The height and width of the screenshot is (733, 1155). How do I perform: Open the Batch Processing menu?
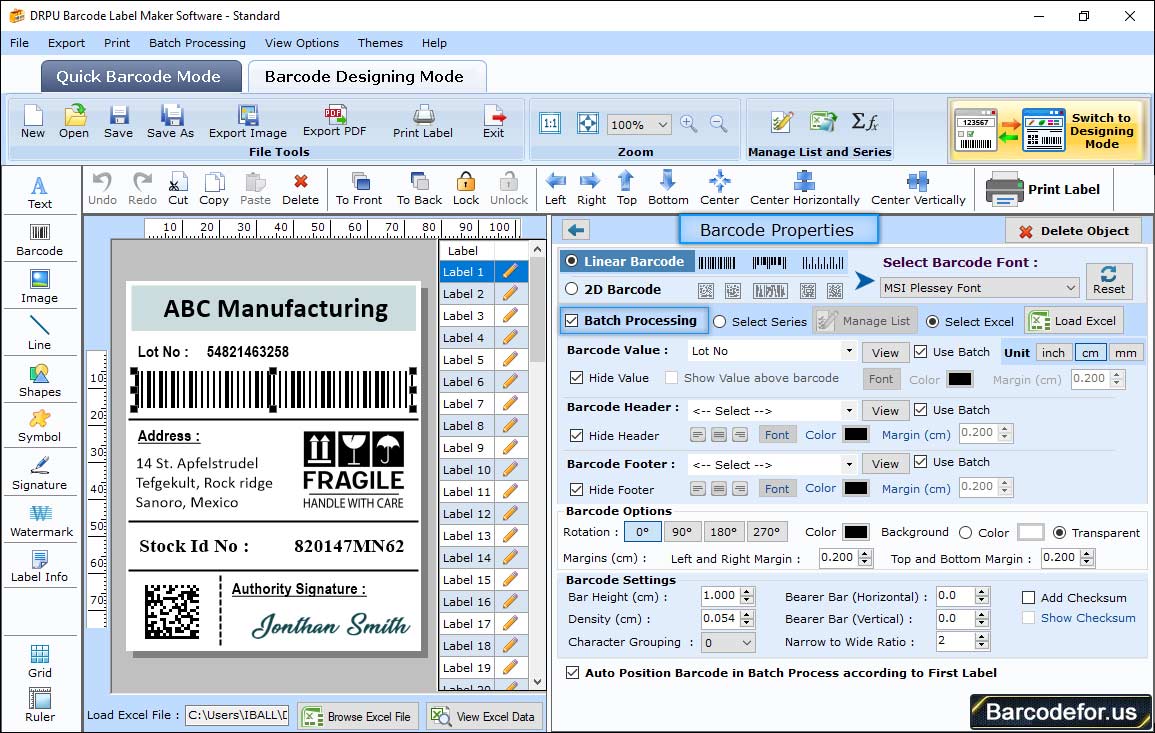pyautogui.click(x=197, y=43)
